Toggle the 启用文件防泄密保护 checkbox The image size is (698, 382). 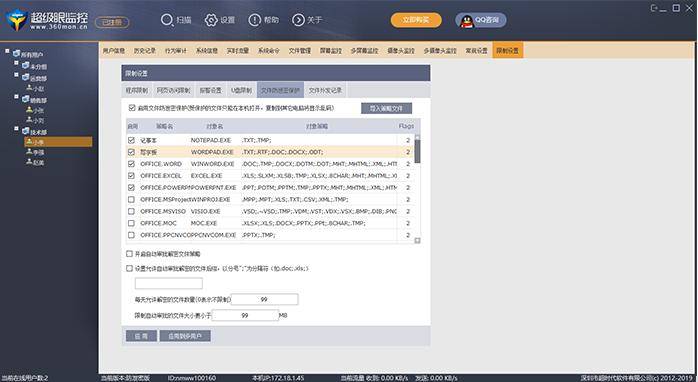point(132,108)
